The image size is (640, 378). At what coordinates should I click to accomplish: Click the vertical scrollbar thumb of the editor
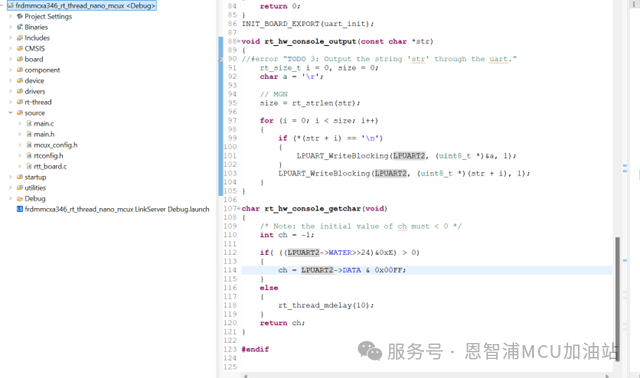618,298
